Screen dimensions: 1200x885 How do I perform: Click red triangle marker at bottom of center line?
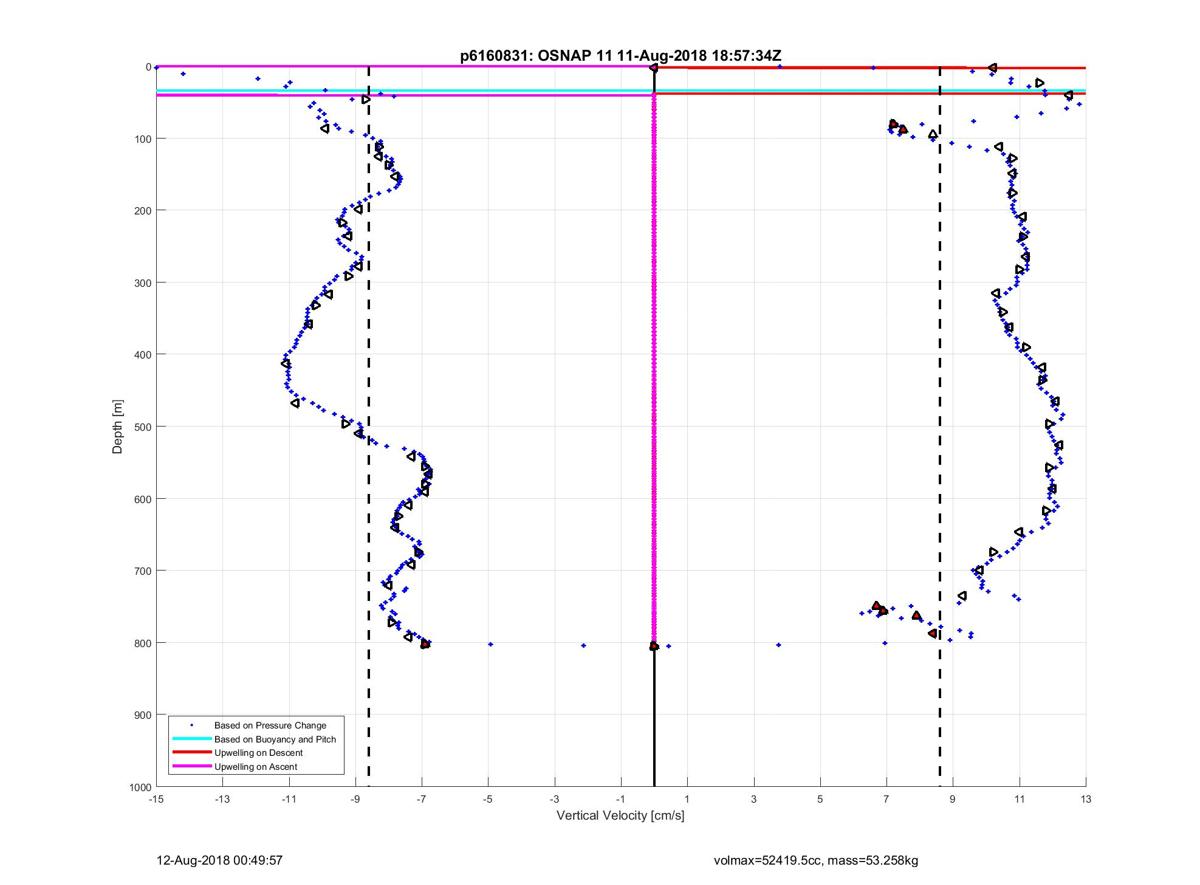tap(654, 646)
